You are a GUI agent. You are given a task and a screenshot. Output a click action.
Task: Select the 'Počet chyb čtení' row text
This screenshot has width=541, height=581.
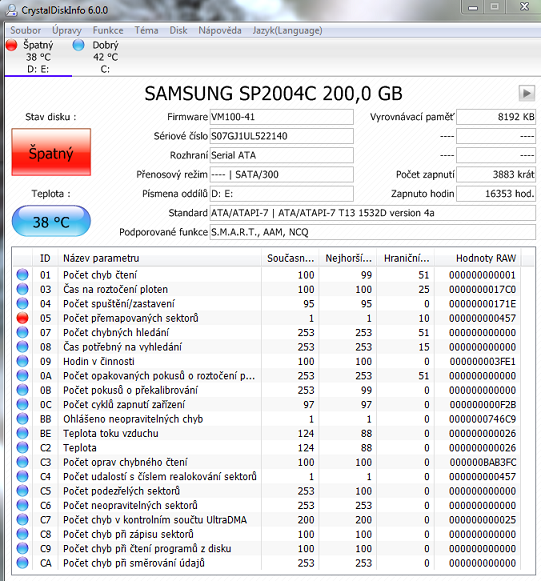coord(100,275)
